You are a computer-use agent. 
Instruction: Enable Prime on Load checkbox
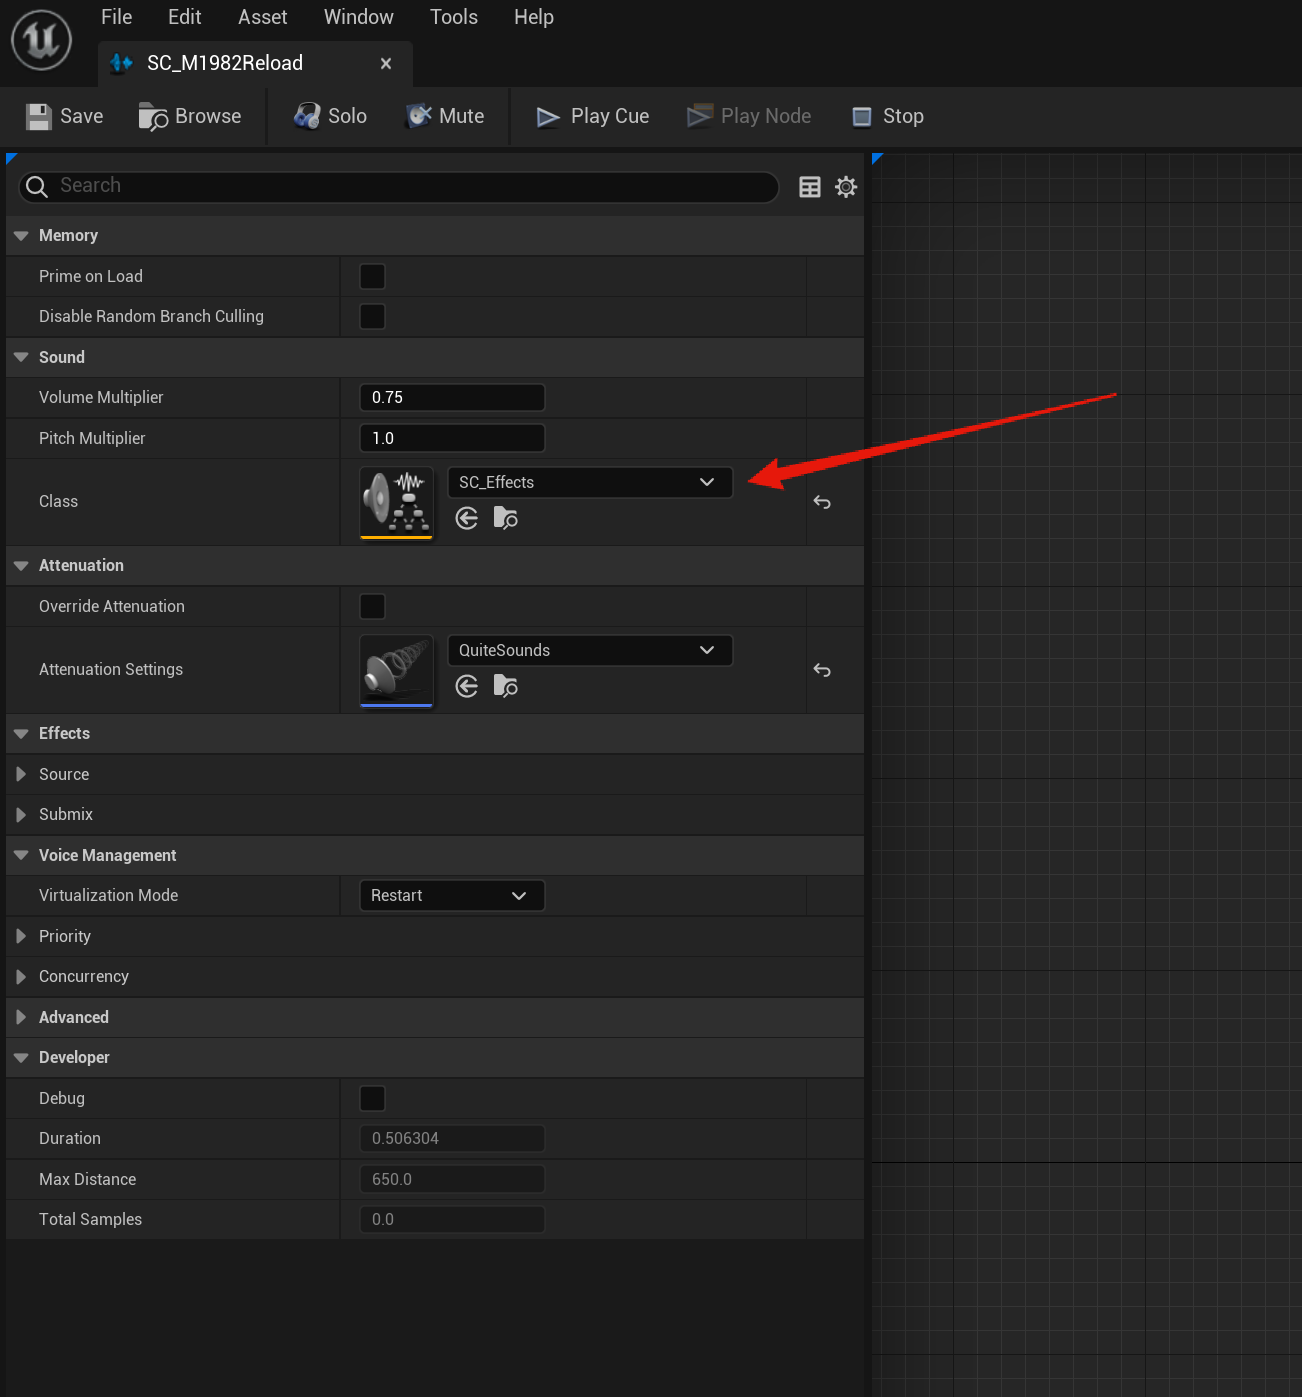(x=372, y=276)
